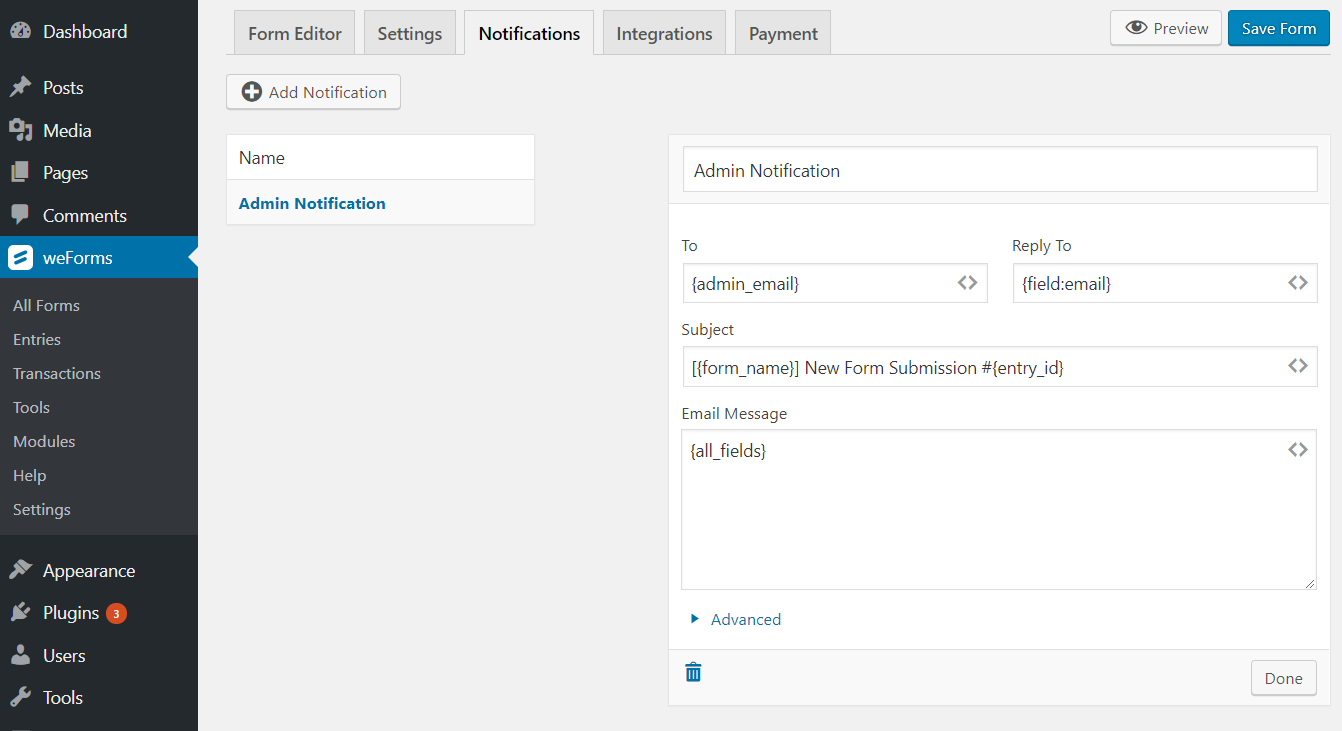Open Pages from the admin sidebar
Image resolution: width=1342 pixels, height=731 pixels.
pyautogui.click(x=65, y=173)
